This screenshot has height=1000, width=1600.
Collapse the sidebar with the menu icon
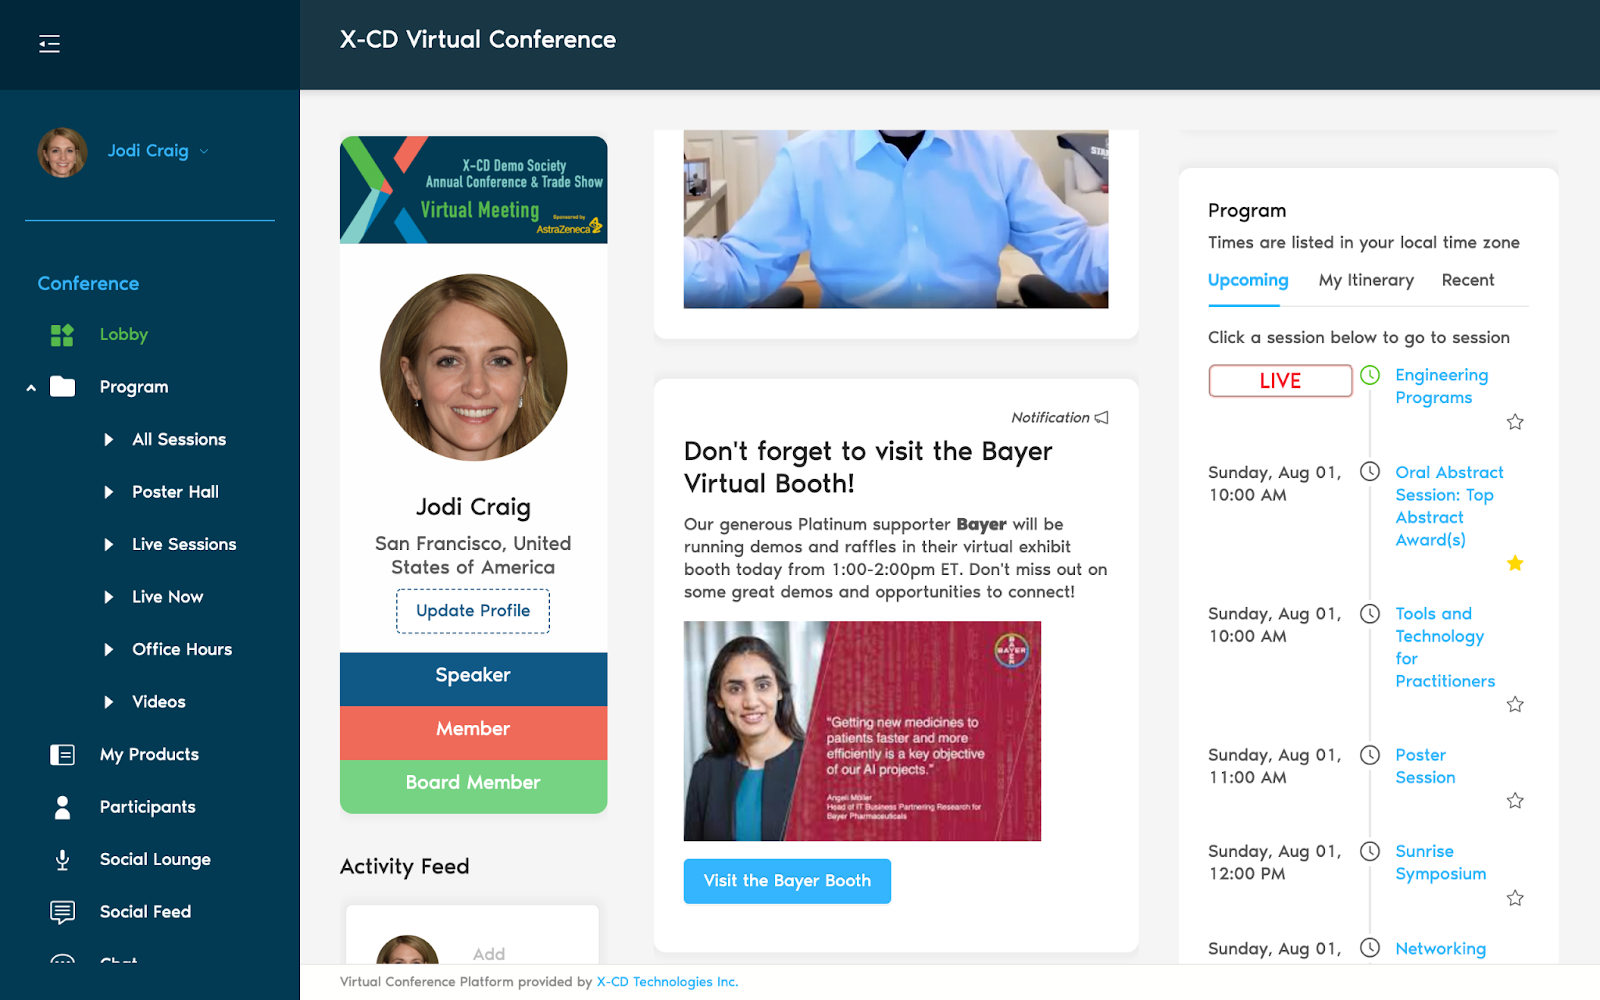[x=49, y=44]
